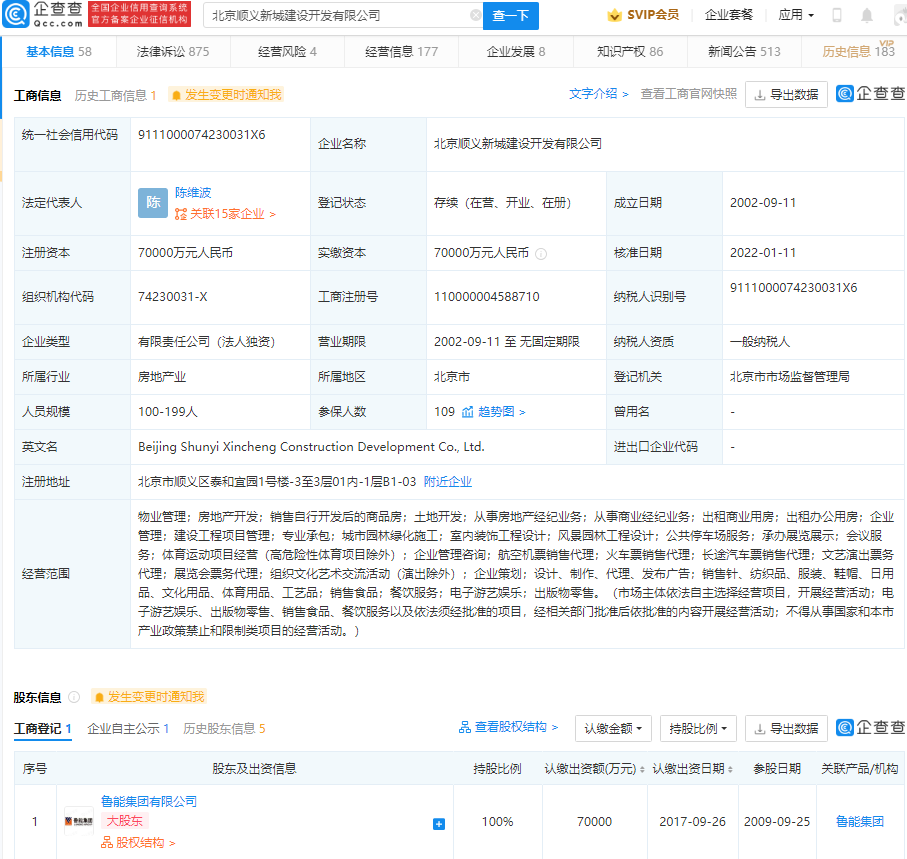907x859 pixels.
Task: Open the 附近企业 link beside the address
Action: tap(447, 481)
